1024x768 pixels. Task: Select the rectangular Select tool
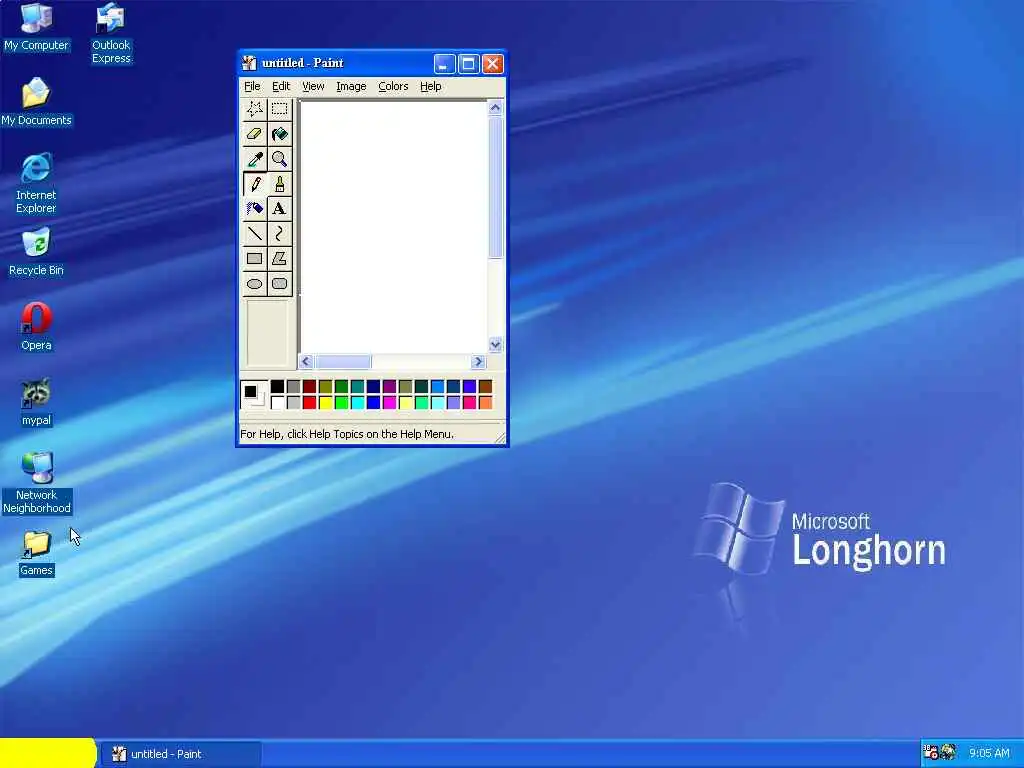[280, 109]
